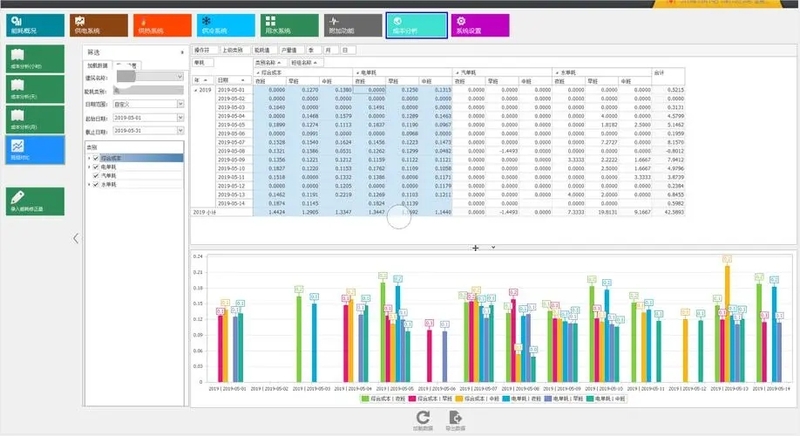This screenshot has width=800, height=436.
Task: Click the export data icon below chart
Action: coord(455,417)
